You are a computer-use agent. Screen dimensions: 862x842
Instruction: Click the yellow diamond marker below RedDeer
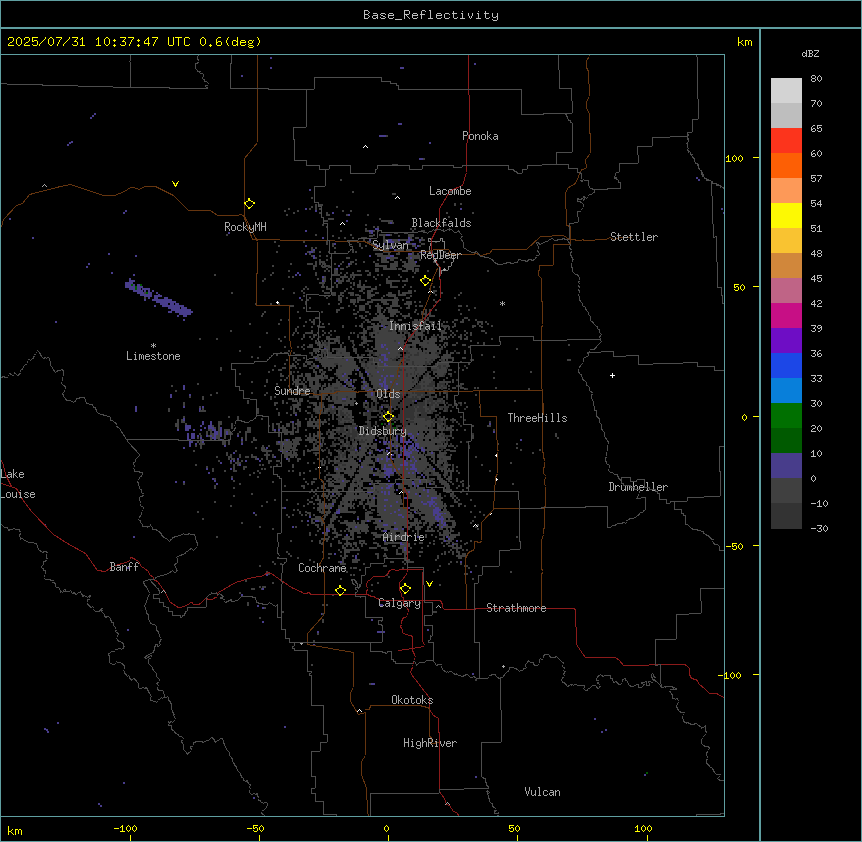pos(426,281)
